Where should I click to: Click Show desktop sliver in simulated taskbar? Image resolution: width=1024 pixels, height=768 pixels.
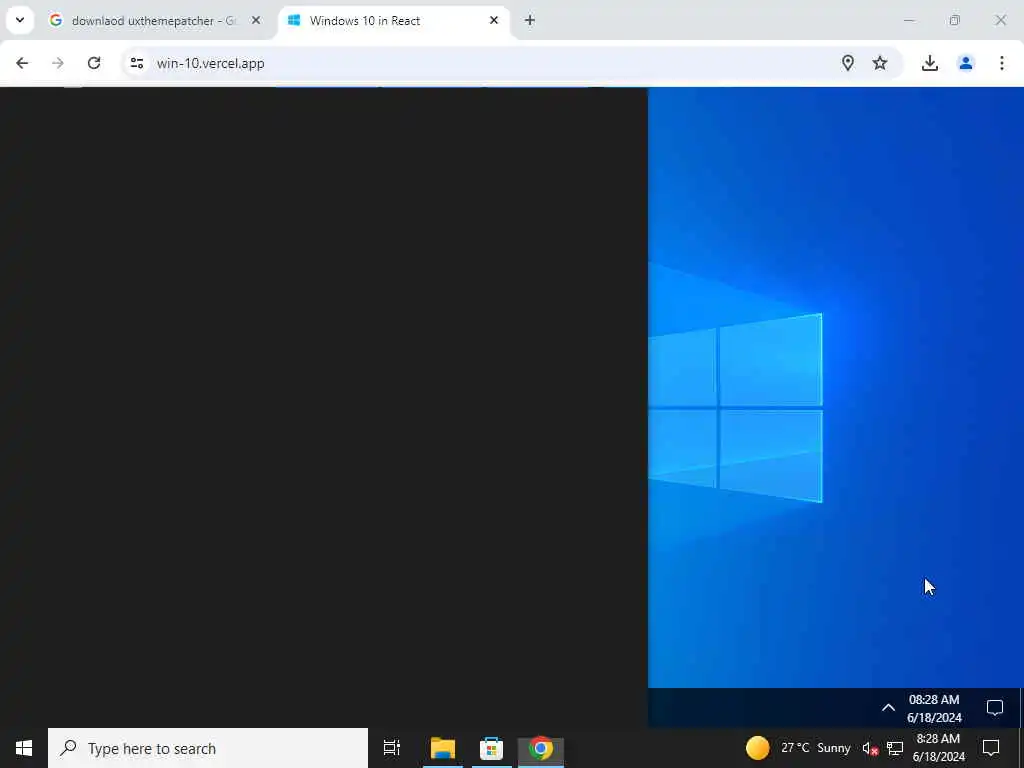pos(1021,707)
